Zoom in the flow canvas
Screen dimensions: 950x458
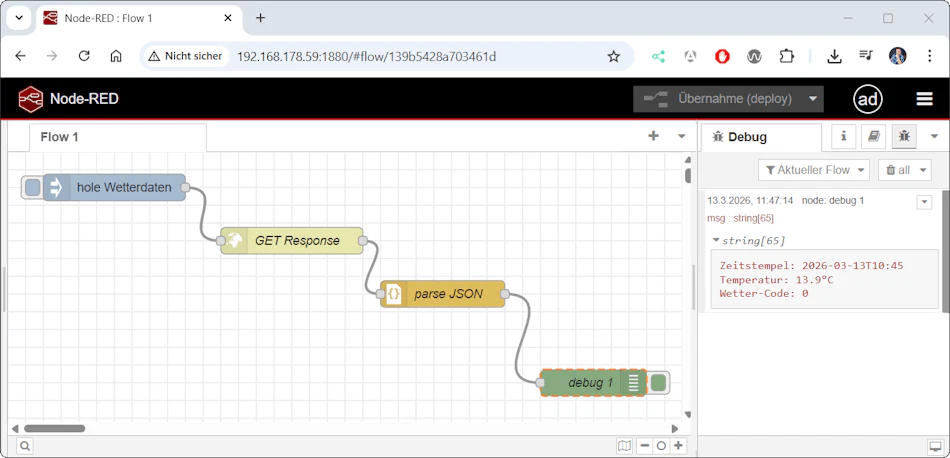point(678,446)
